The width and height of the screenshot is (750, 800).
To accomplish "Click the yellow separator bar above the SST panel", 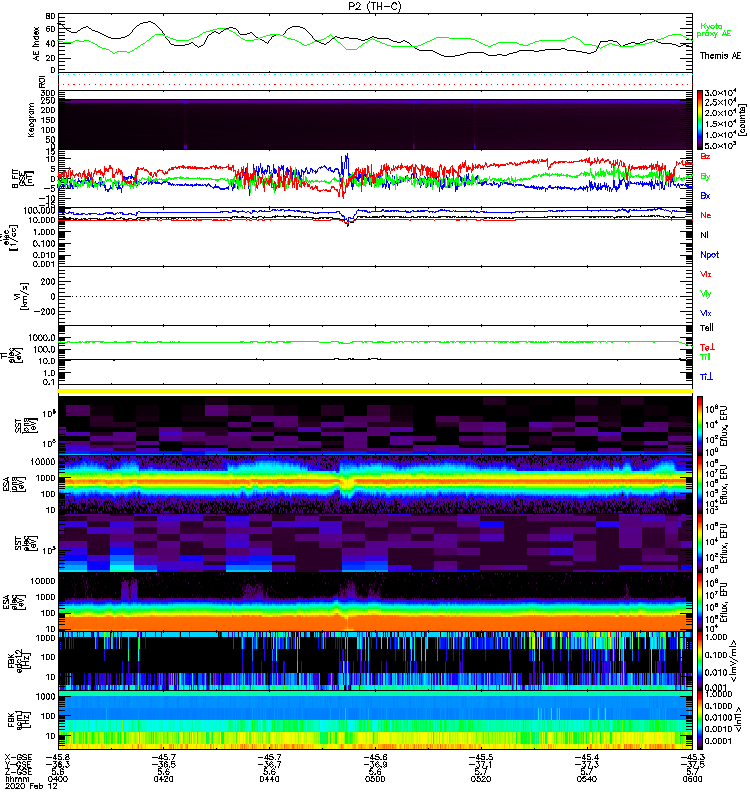I will tap(375, 391).
